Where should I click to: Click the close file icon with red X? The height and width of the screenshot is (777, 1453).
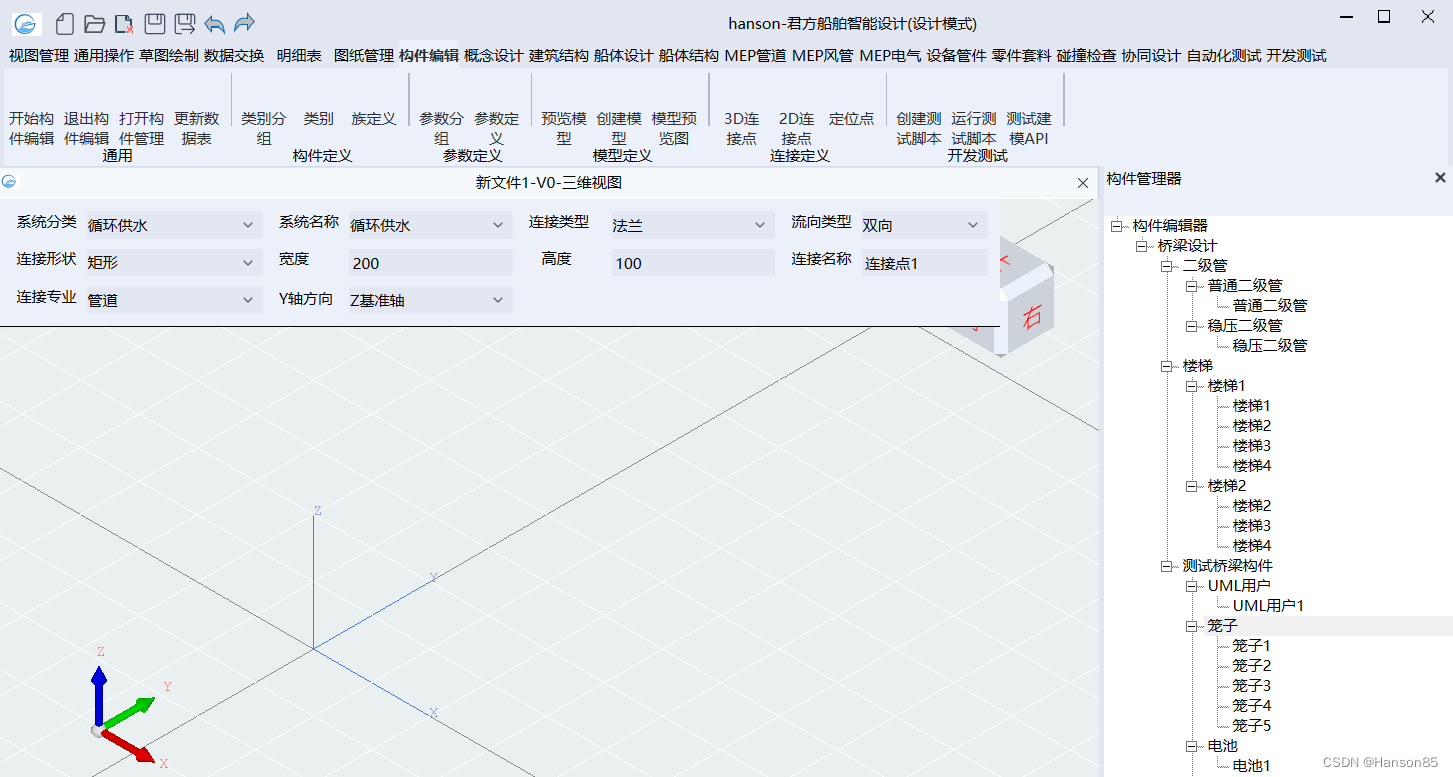(124, 24)
